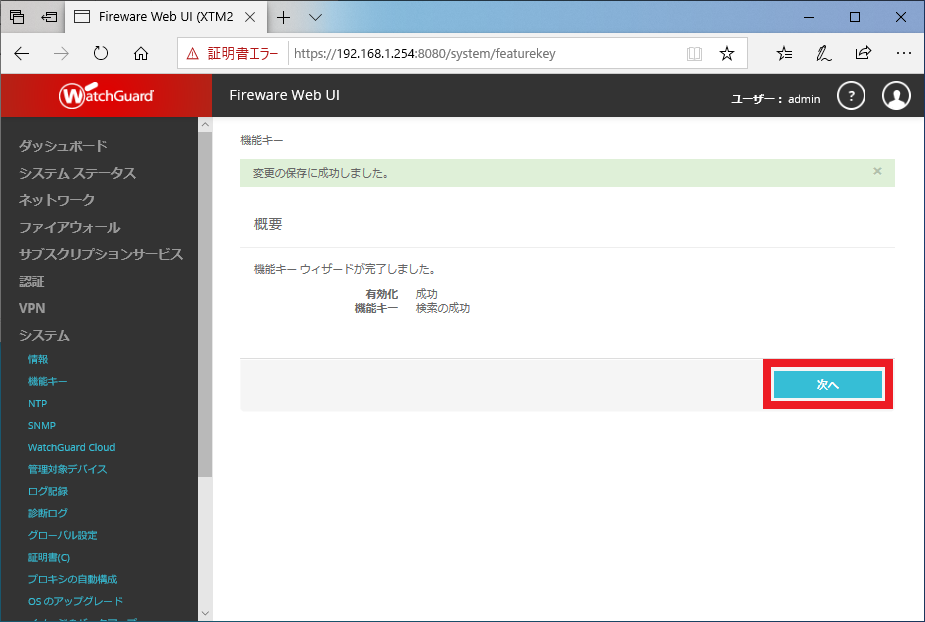
Task: Open reading view from address bar
Action: 694,54
